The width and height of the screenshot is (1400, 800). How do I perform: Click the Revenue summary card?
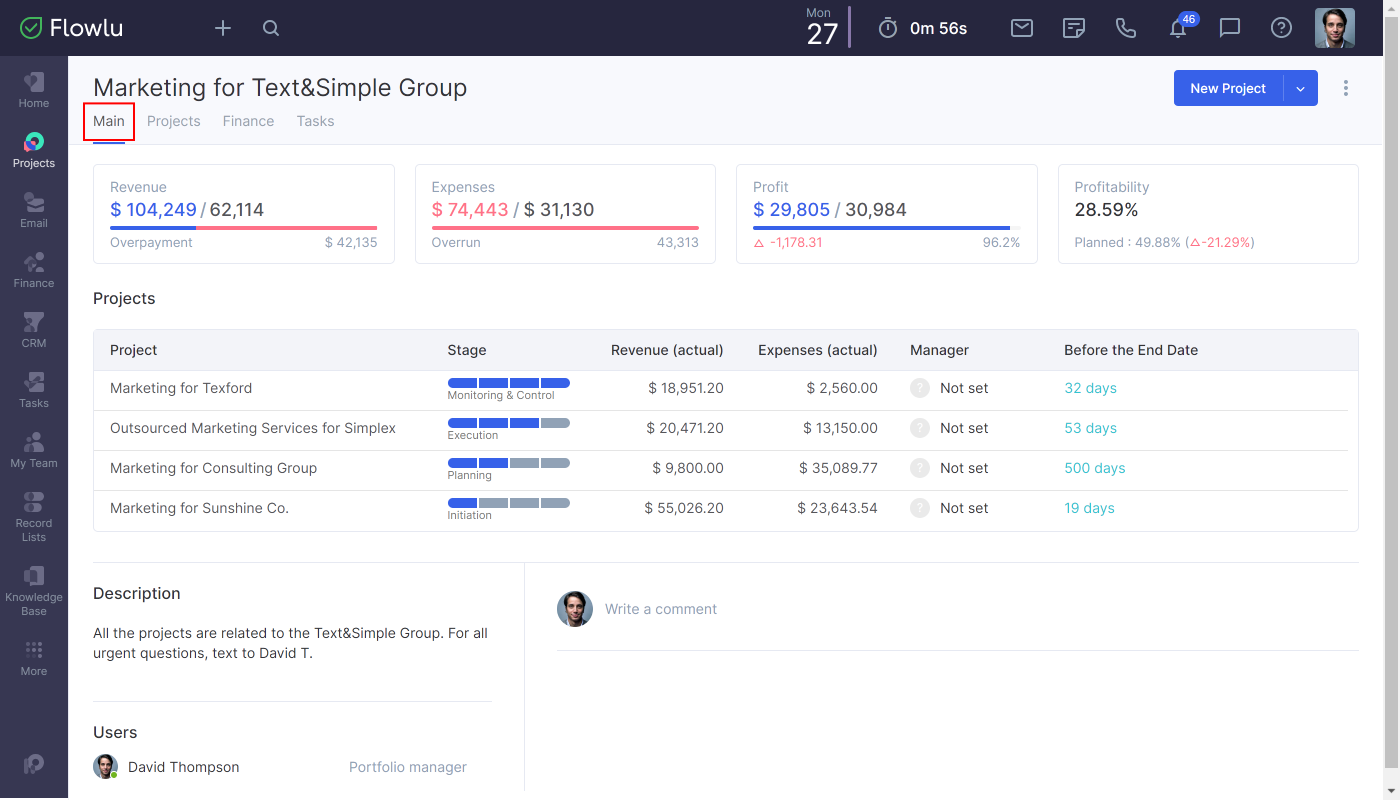pyautogui.click(x=244, y=214)
